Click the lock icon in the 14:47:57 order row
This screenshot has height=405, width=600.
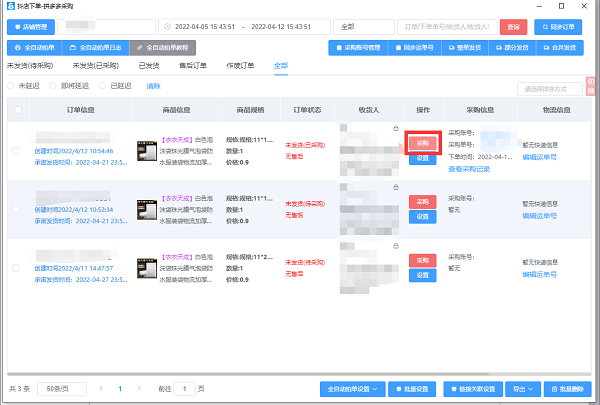click(396, 245)
